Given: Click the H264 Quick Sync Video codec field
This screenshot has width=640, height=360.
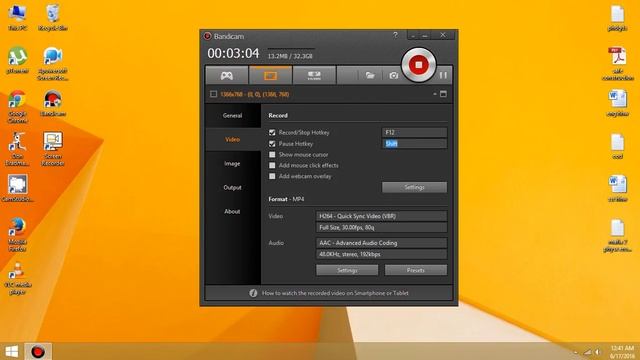Looking at the screenshot, I should 381,216.
